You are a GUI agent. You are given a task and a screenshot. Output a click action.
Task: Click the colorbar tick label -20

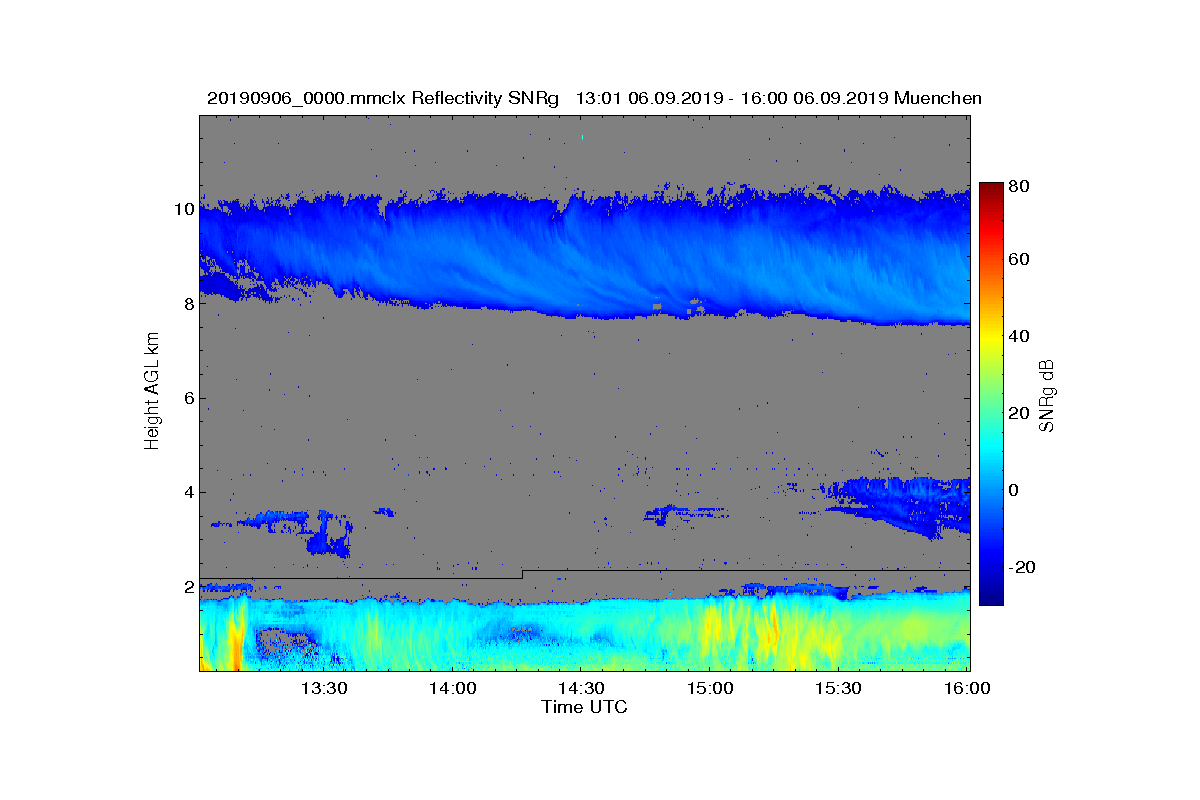coord(1023,568)
